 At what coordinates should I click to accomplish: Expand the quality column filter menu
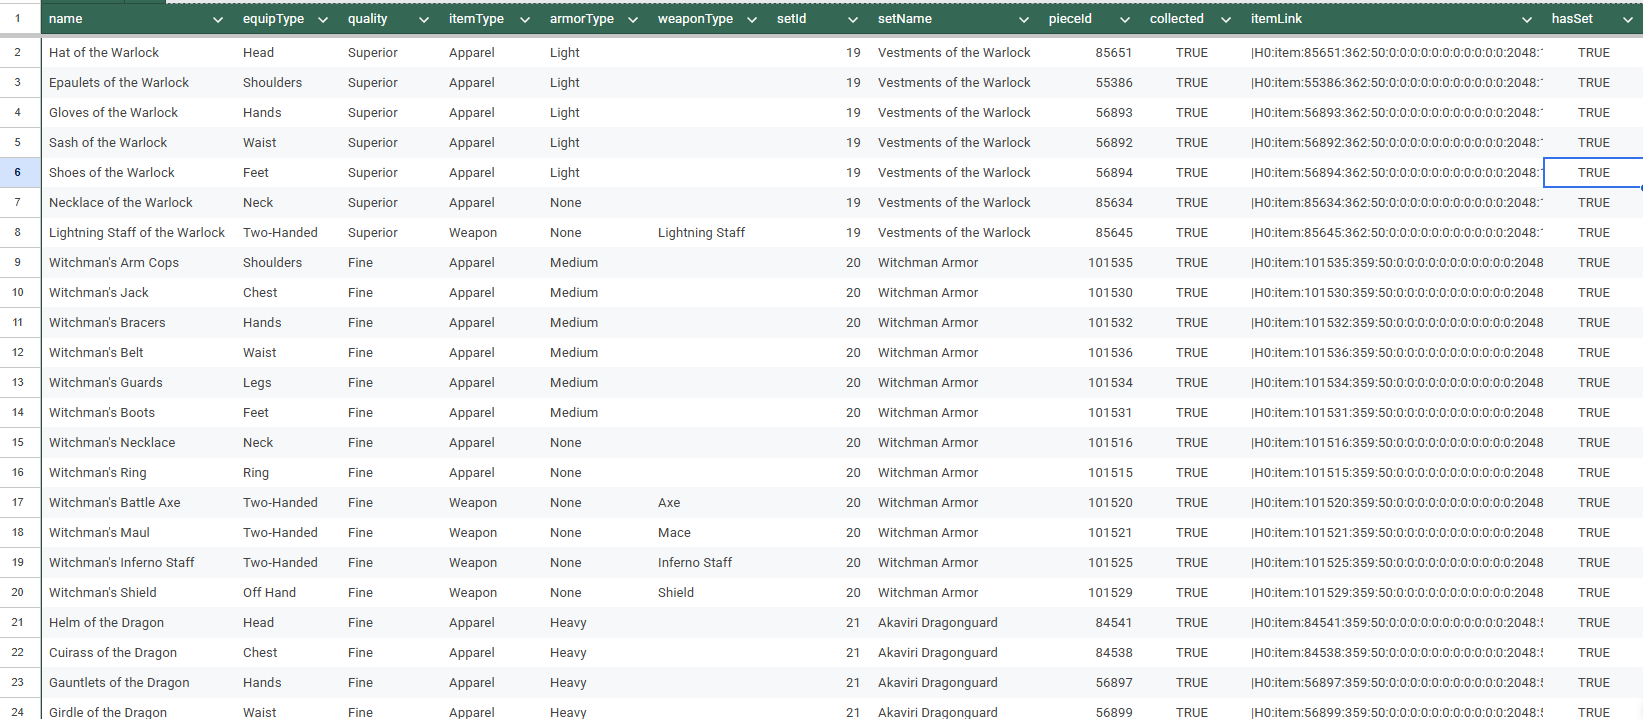[424, 20]
